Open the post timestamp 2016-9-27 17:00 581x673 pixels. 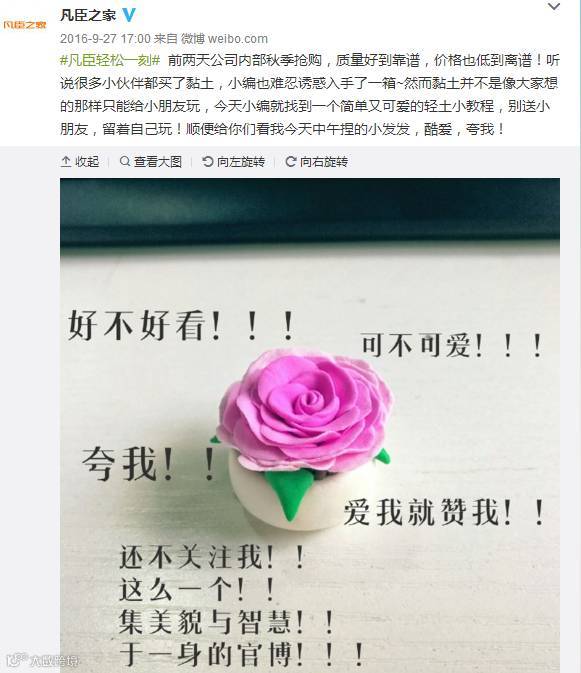(x=105, y=39)
